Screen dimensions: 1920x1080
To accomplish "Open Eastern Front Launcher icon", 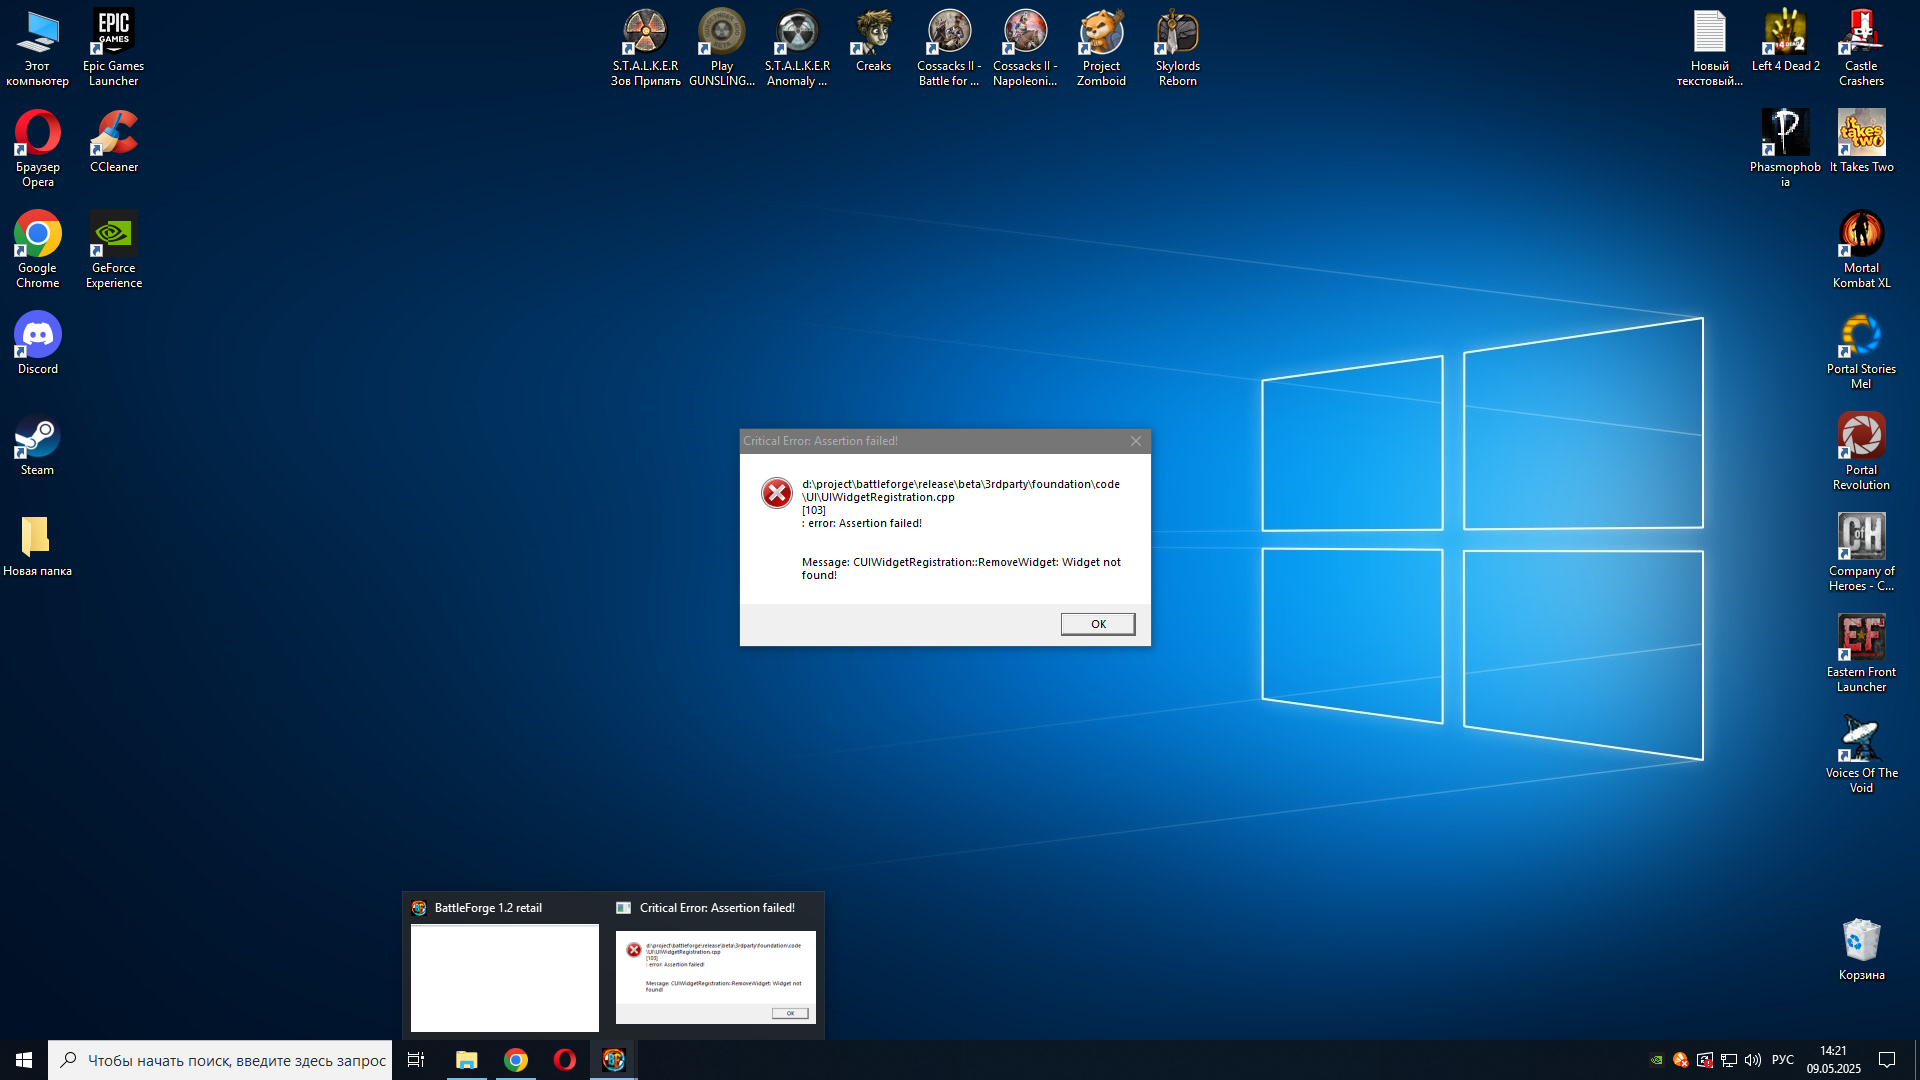I will (x=1861, y=653).
